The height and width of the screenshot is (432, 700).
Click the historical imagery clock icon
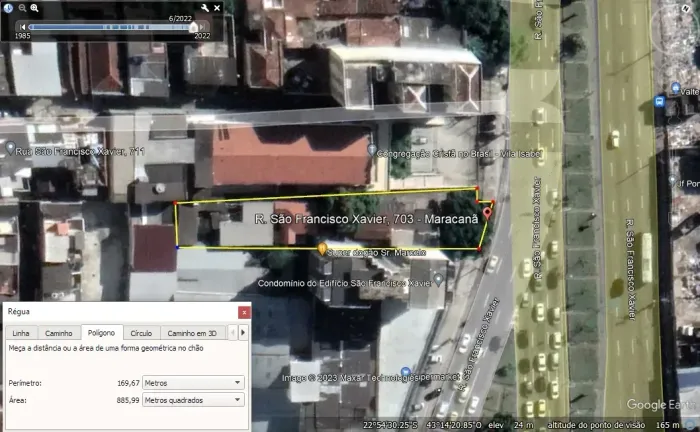coord(8,8)
